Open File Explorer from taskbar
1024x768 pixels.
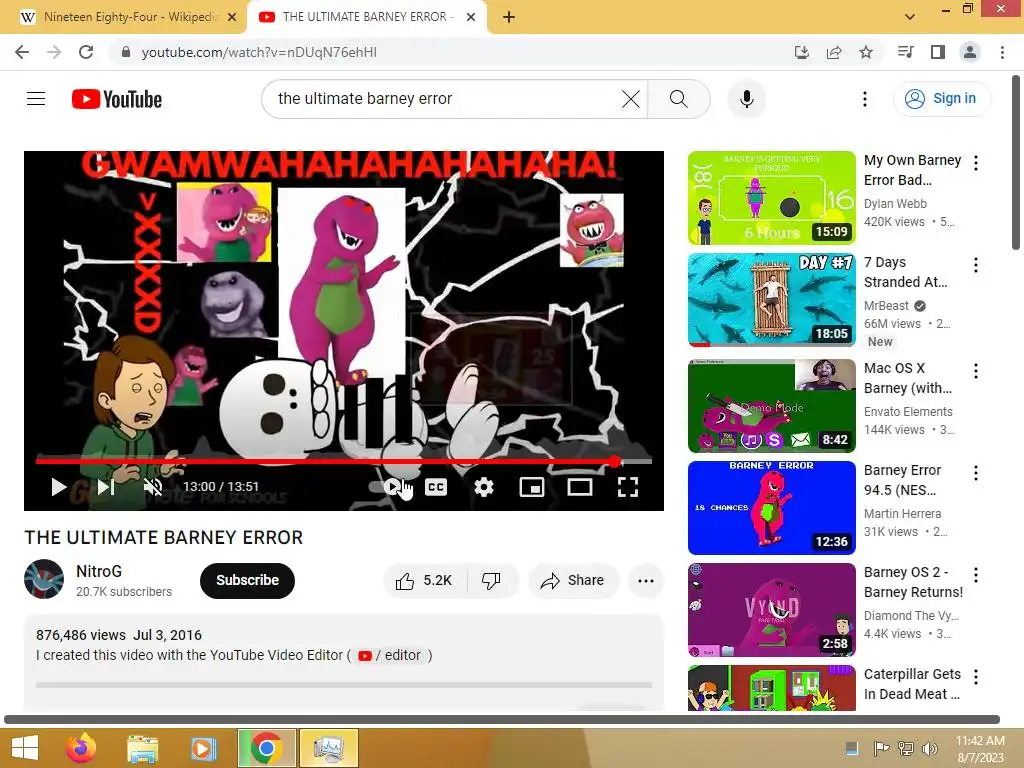coord(142,748)
